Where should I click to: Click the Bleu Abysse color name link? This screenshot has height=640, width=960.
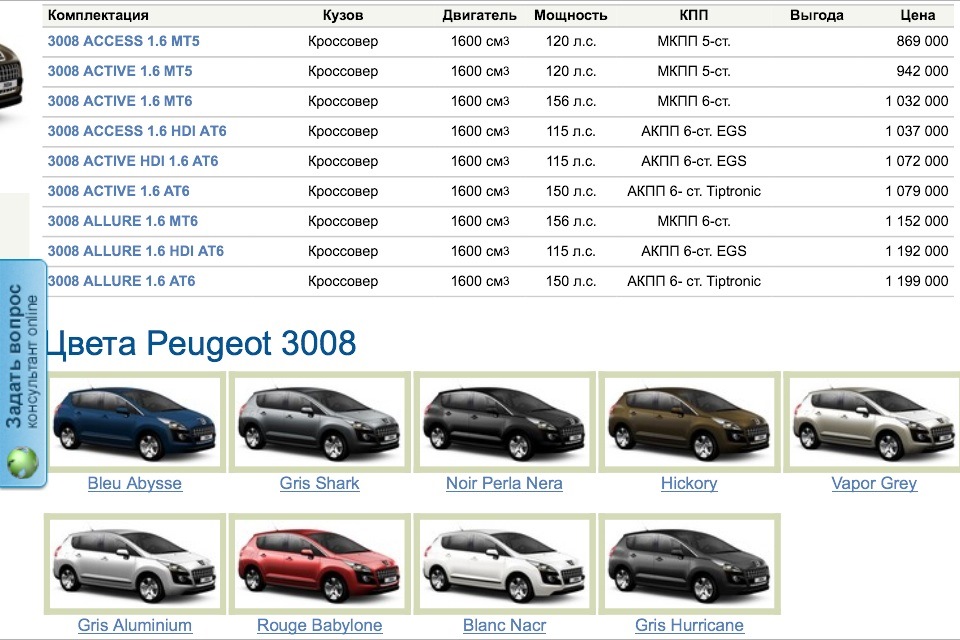[135, 483]
